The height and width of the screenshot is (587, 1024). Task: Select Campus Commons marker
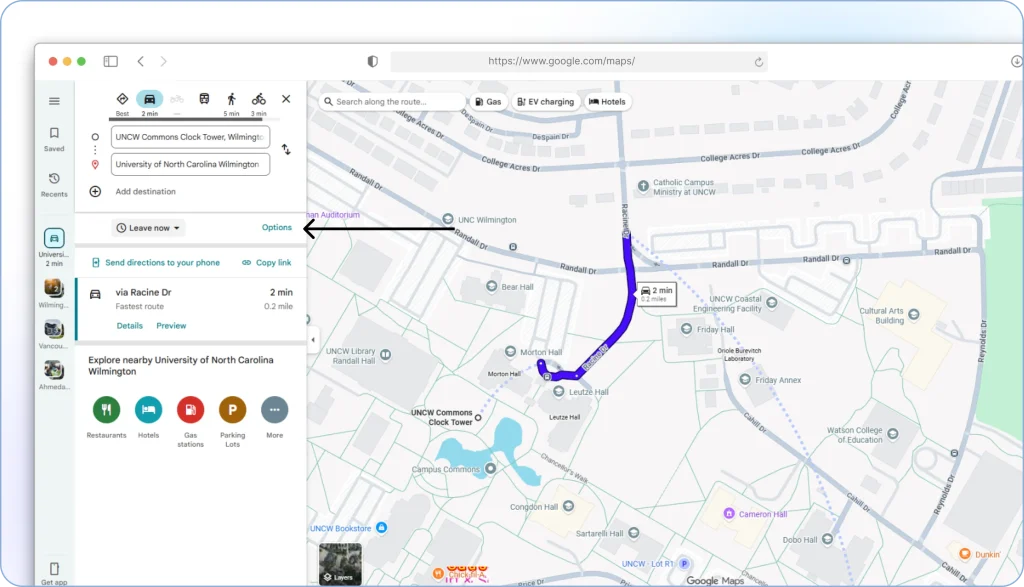490,468
